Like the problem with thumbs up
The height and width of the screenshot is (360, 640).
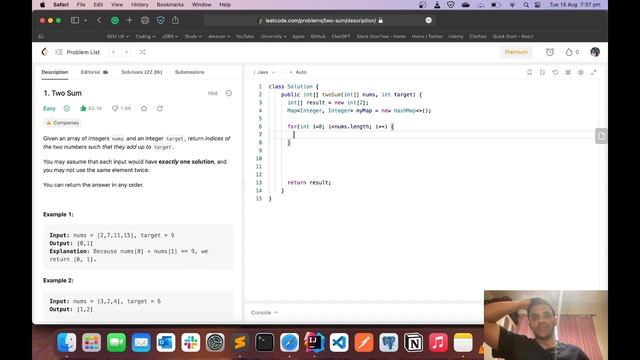click(x=83, y=109)
